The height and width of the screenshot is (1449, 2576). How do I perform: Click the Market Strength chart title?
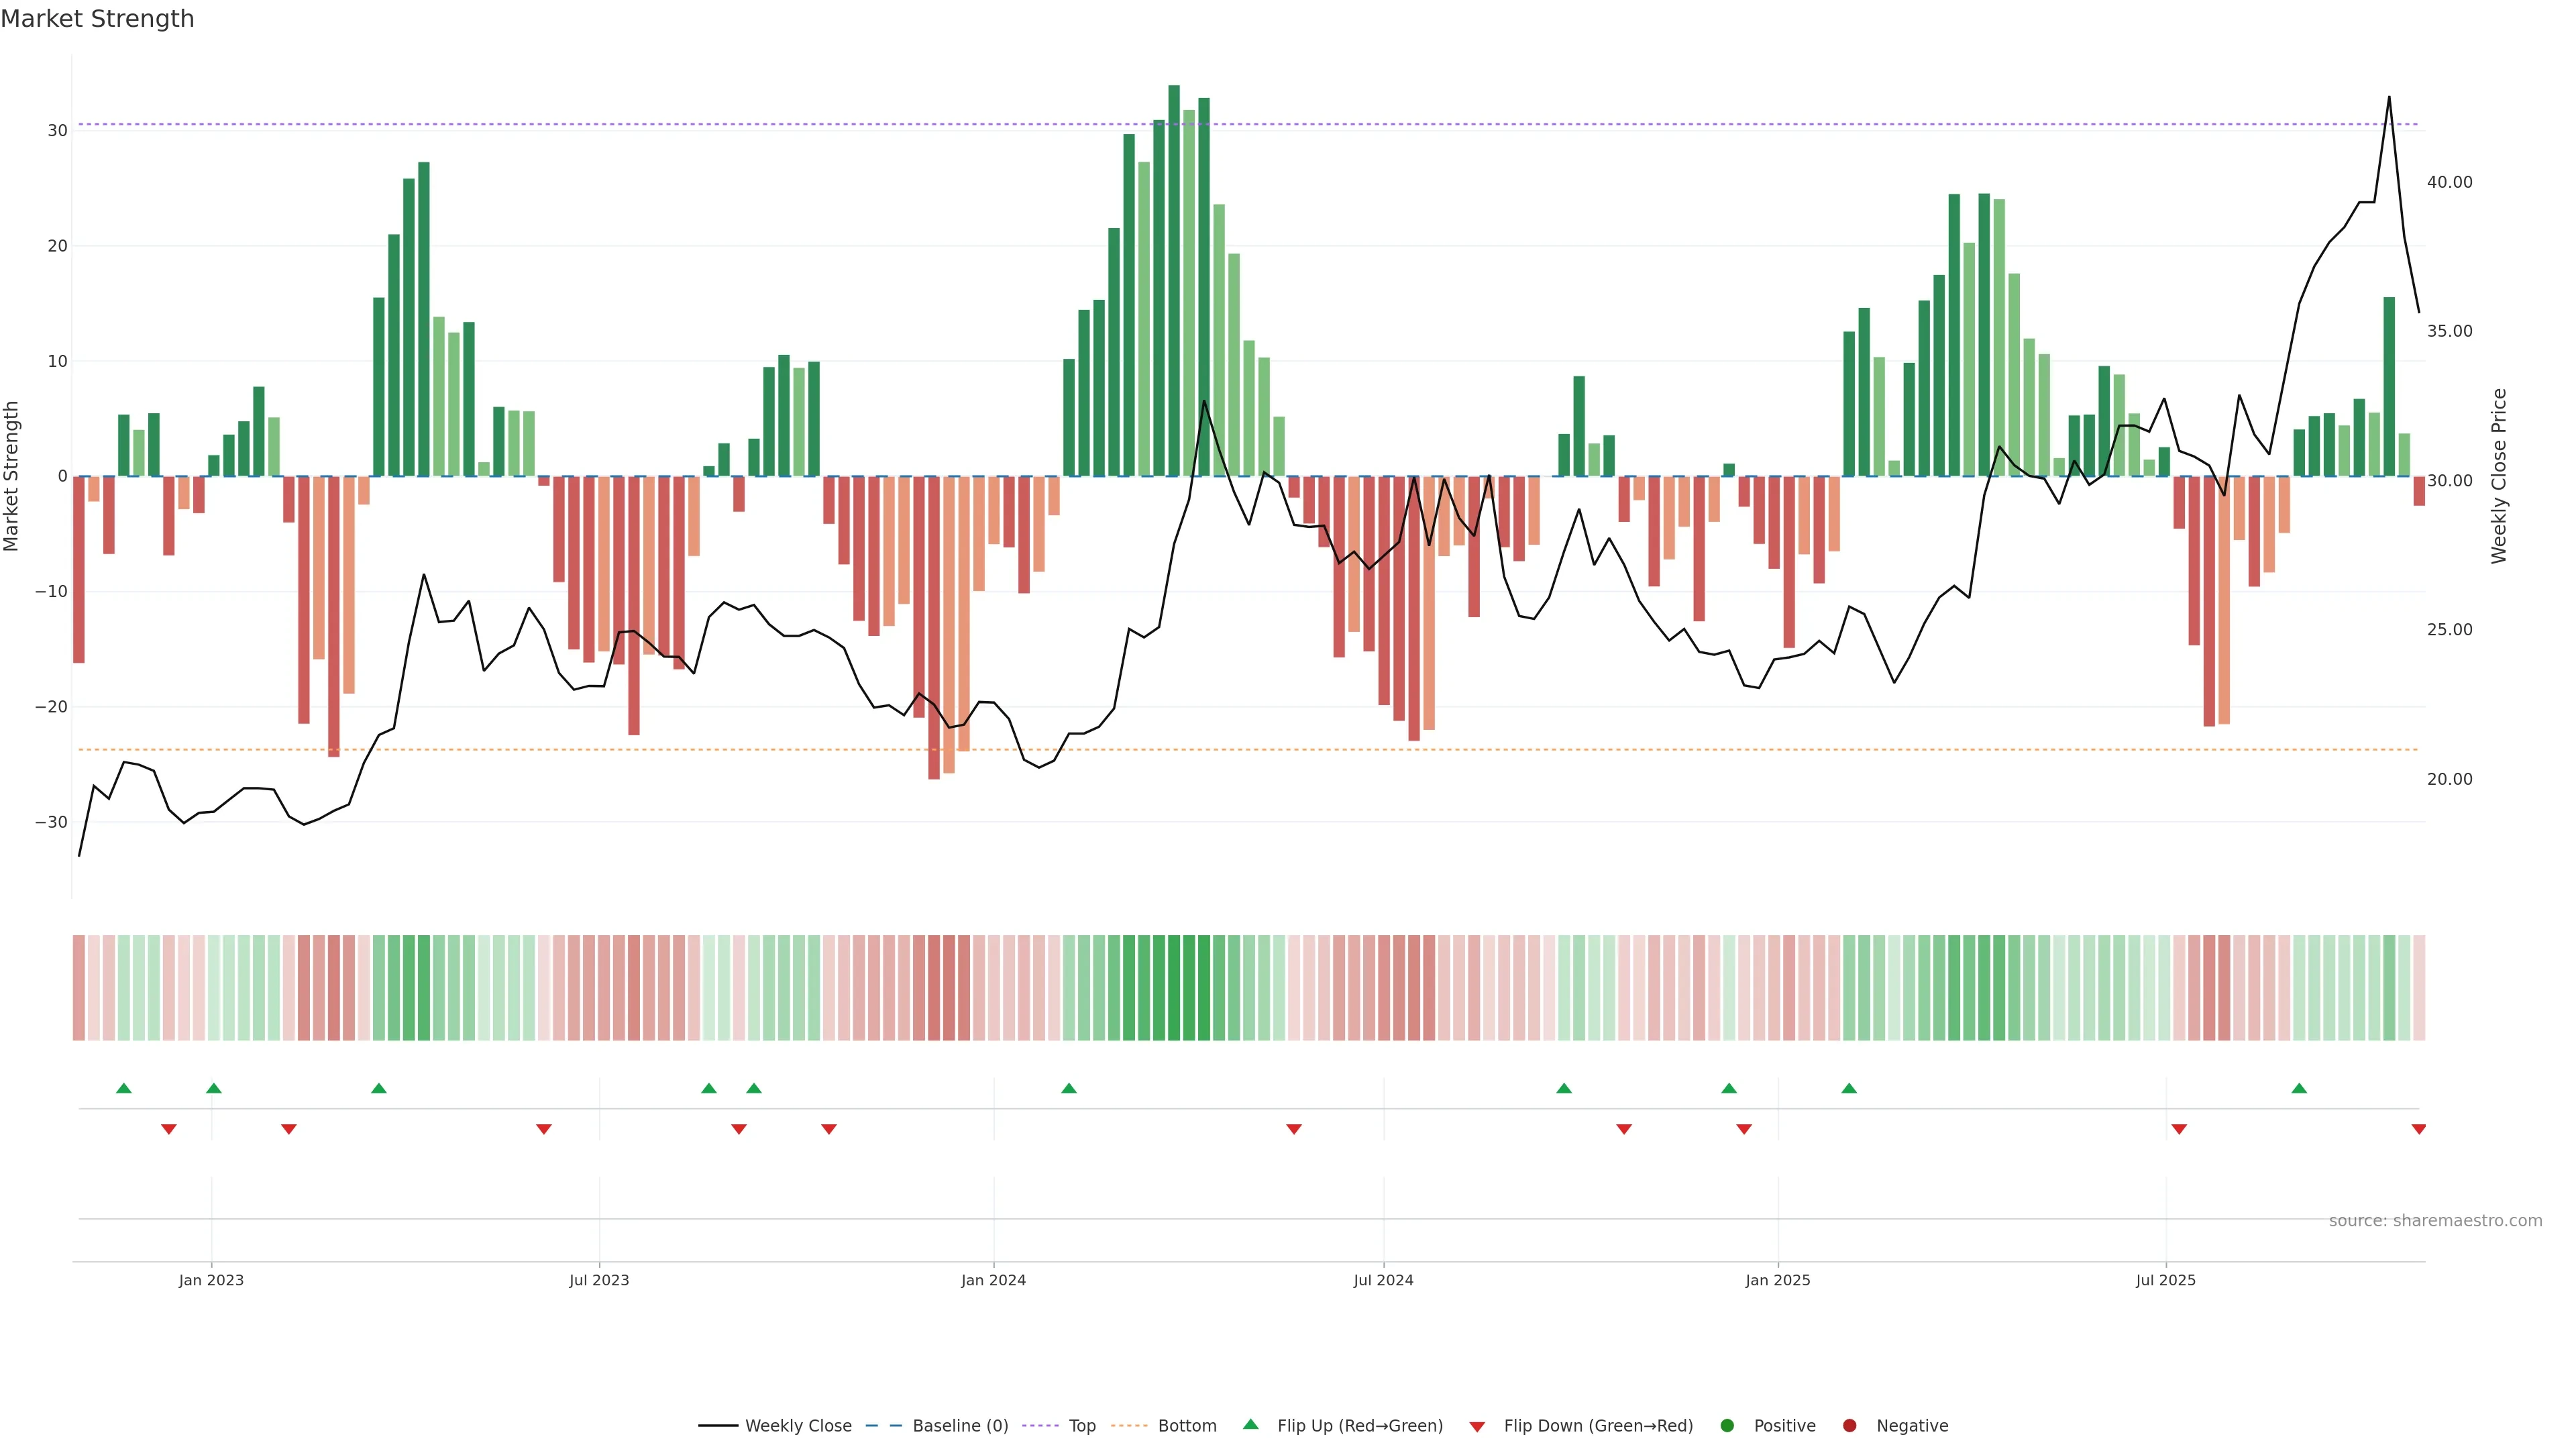point(97,19)
